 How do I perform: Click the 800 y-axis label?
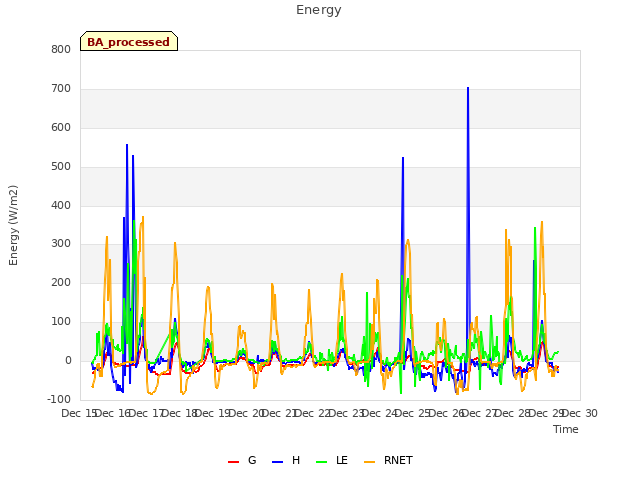[x=61, y=50]
